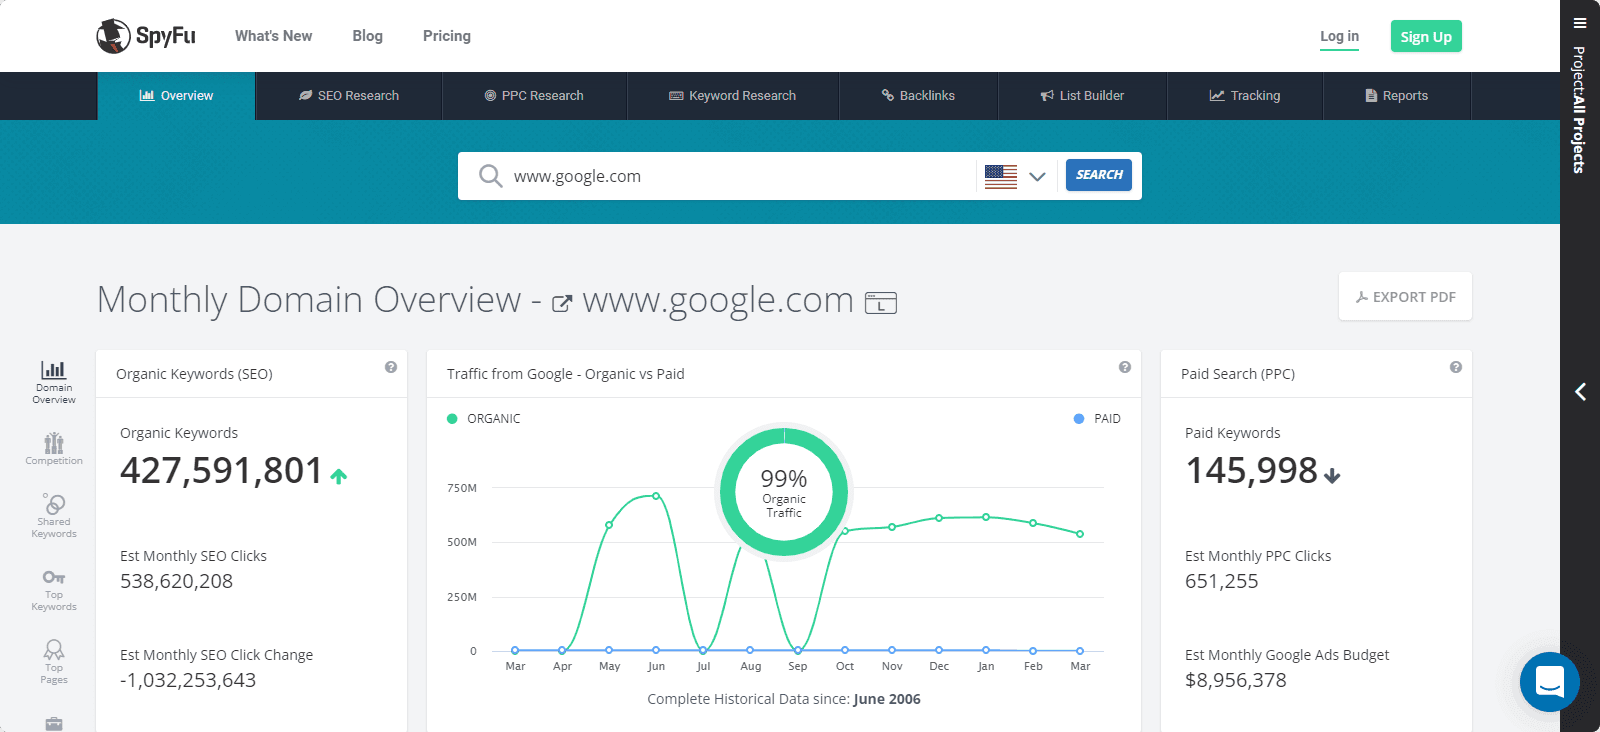Click the US flag country icon

coord(1001,176)
